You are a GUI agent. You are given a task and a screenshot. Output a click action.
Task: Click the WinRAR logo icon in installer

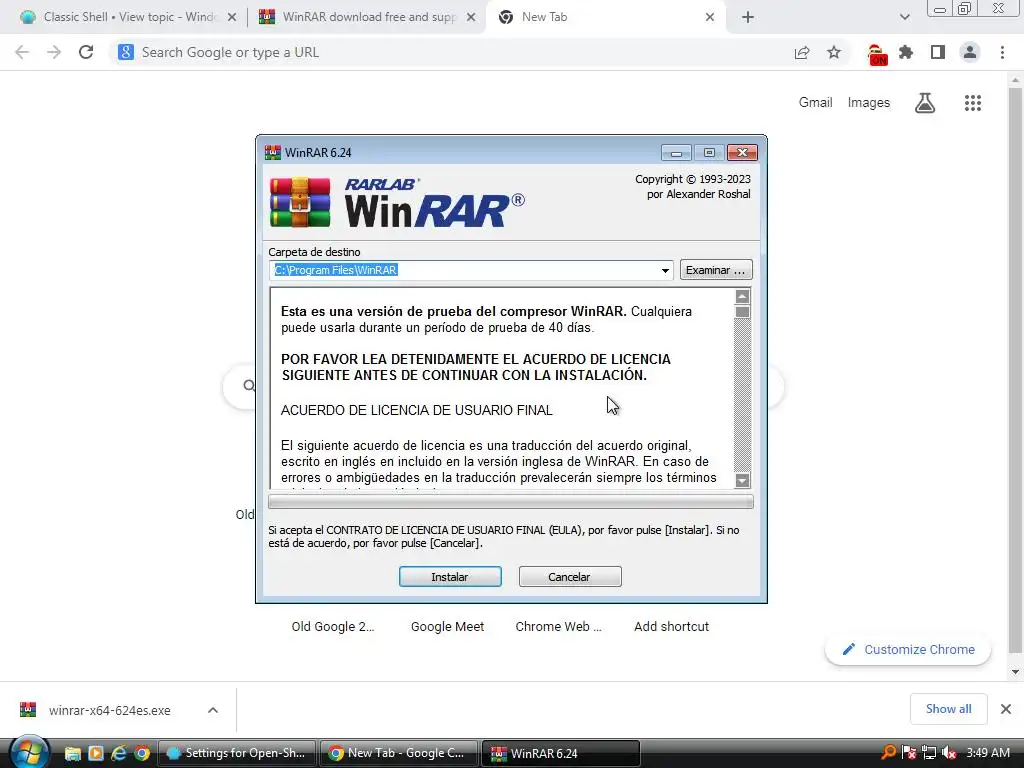pos(300,202)
